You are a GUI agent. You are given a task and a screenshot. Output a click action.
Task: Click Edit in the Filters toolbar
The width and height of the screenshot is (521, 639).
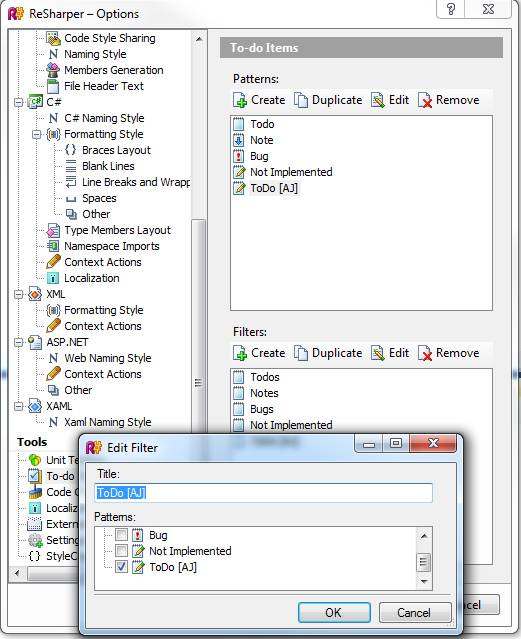(x=390, y=353)
